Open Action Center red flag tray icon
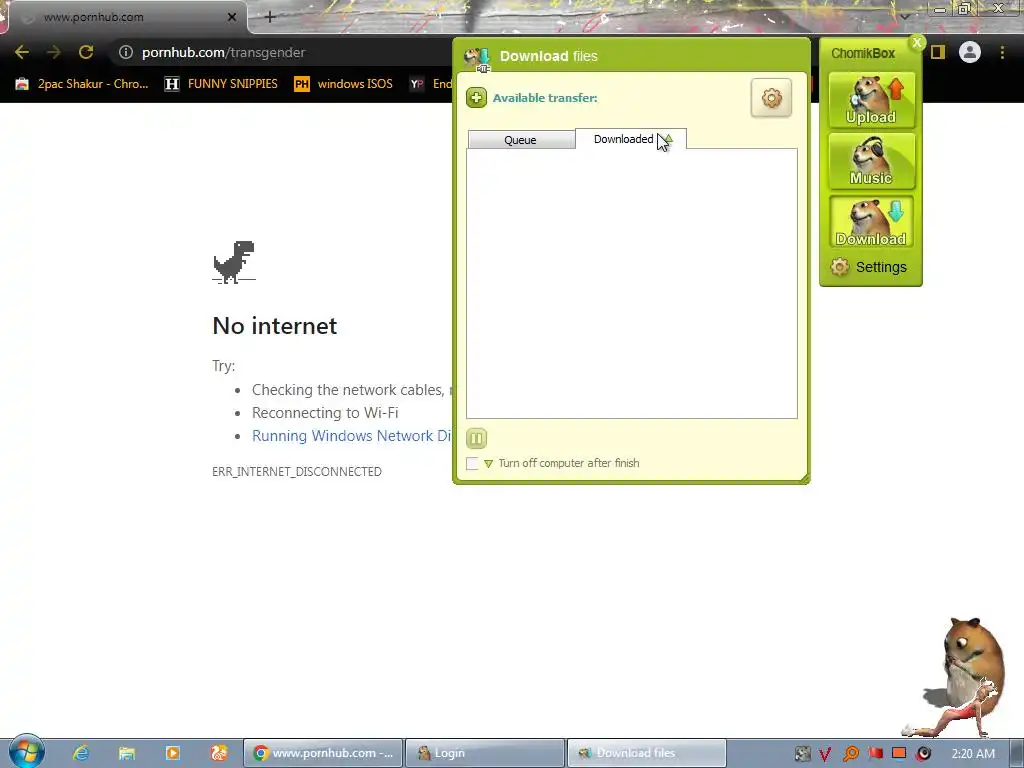1024x768 pixels. (x=876, y=754)
